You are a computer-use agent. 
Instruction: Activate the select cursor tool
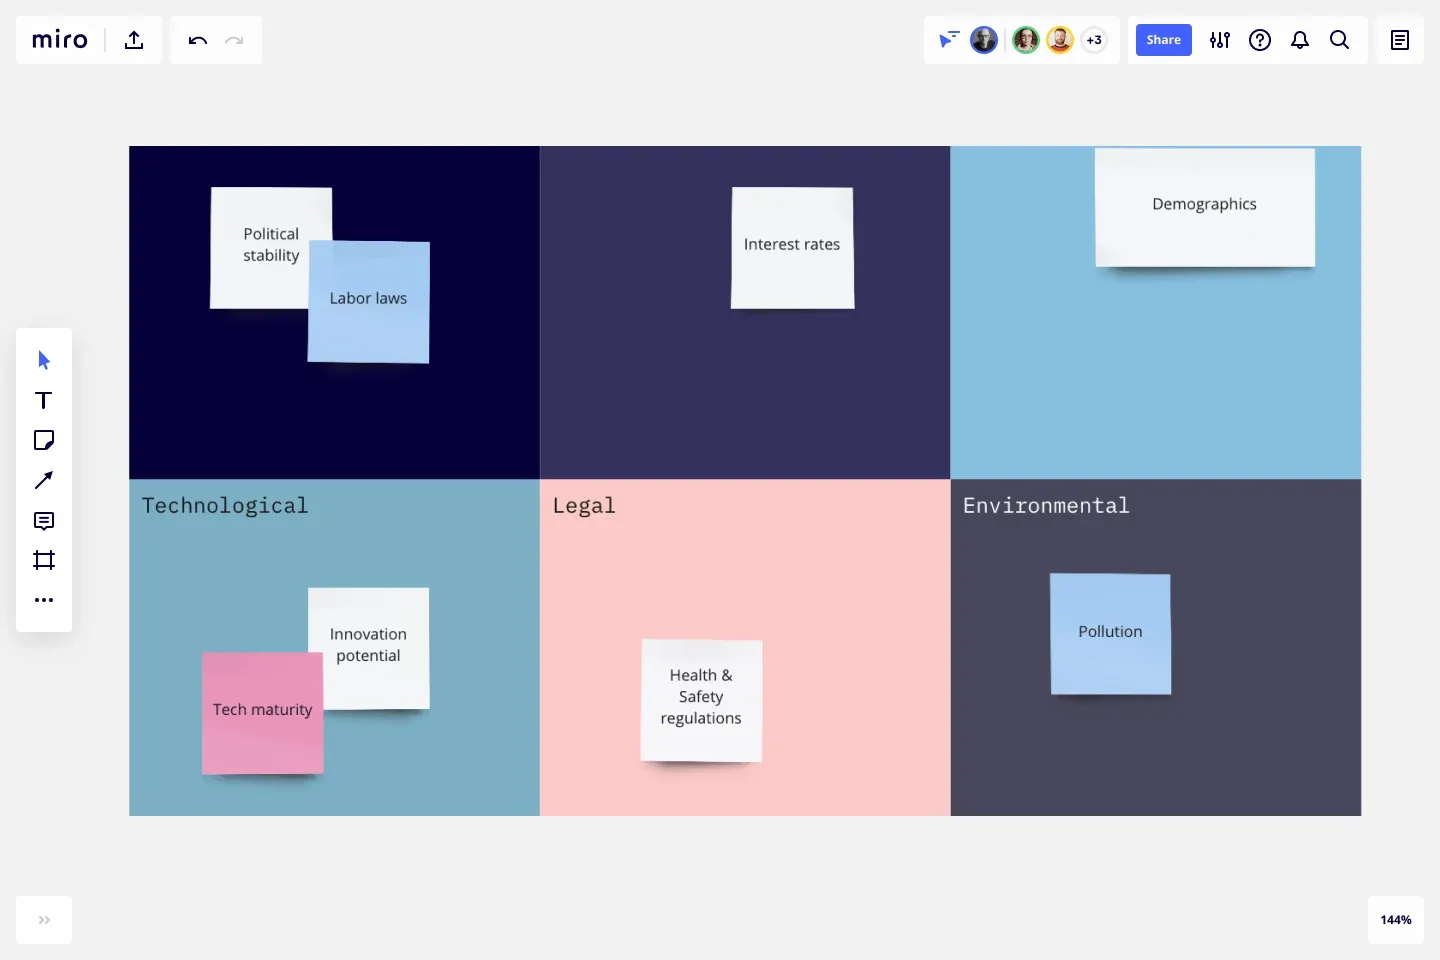[x=43, y=360]
